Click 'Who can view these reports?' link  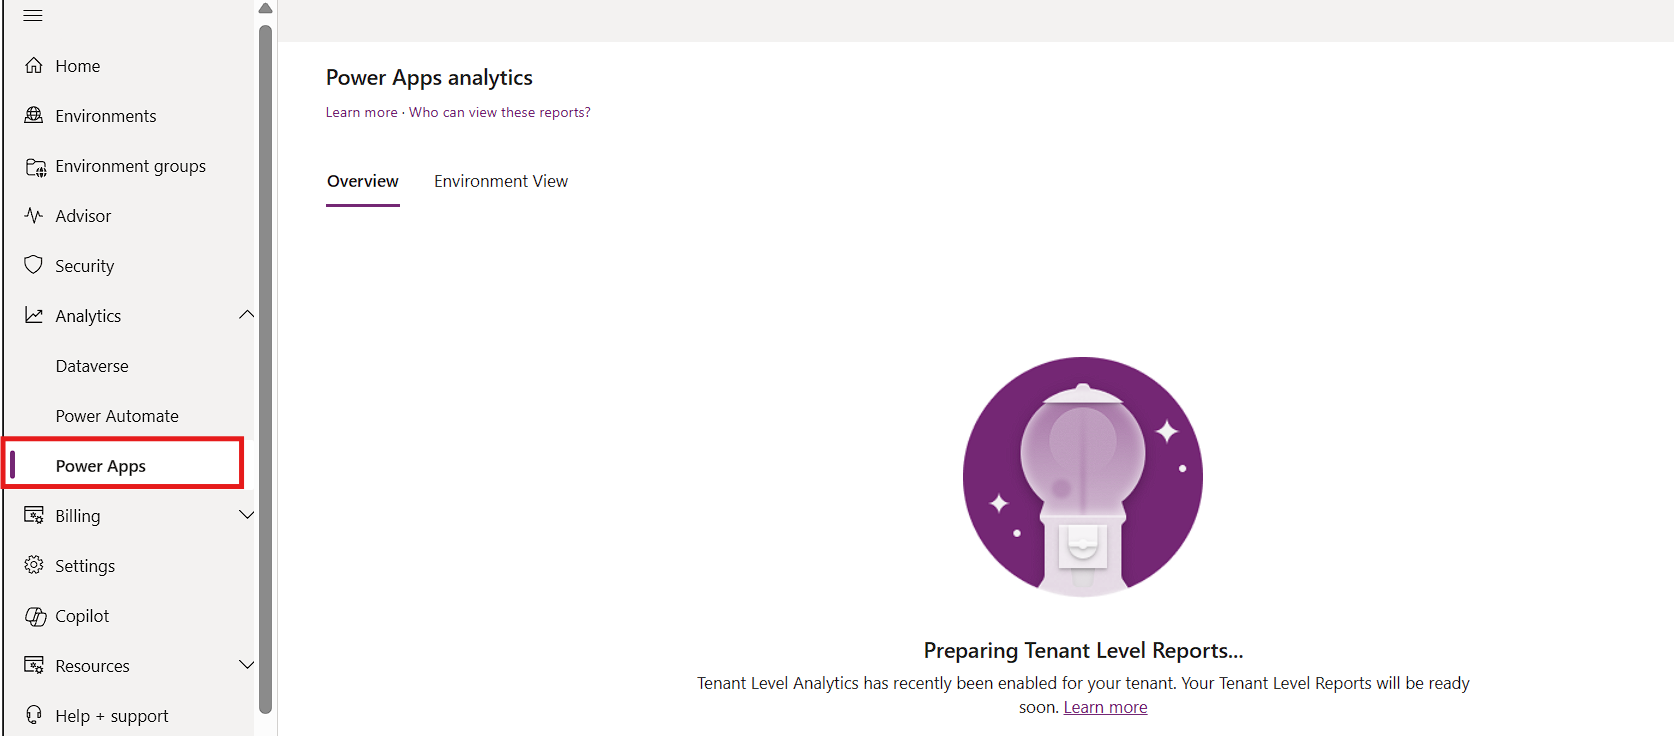(x=499, y=112)
